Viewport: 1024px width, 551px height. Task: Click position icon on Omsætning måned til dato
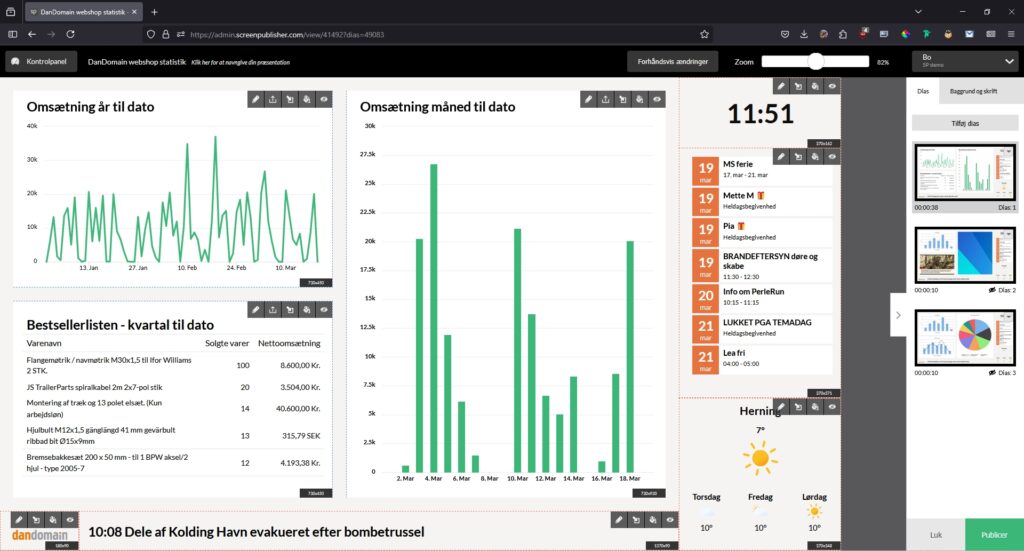(x=623, y=99)
